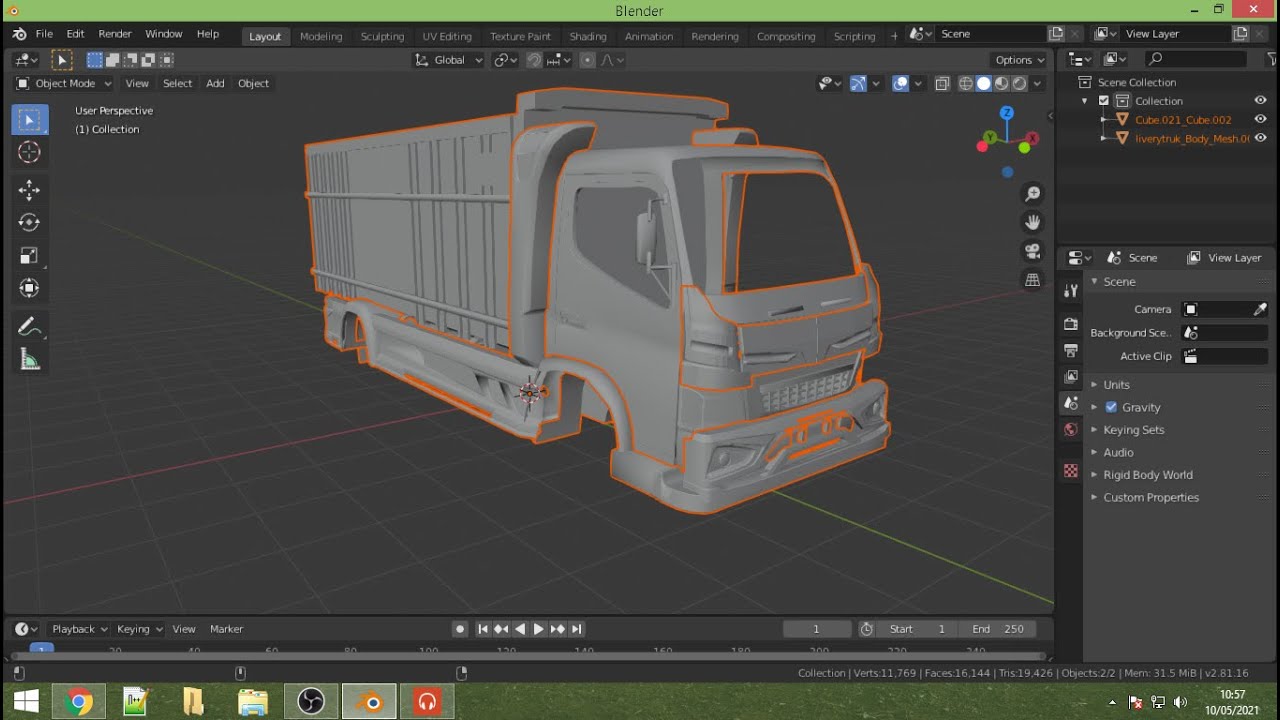
Task: Open the Object Mode dropdown
Action: tap(64, 83)
